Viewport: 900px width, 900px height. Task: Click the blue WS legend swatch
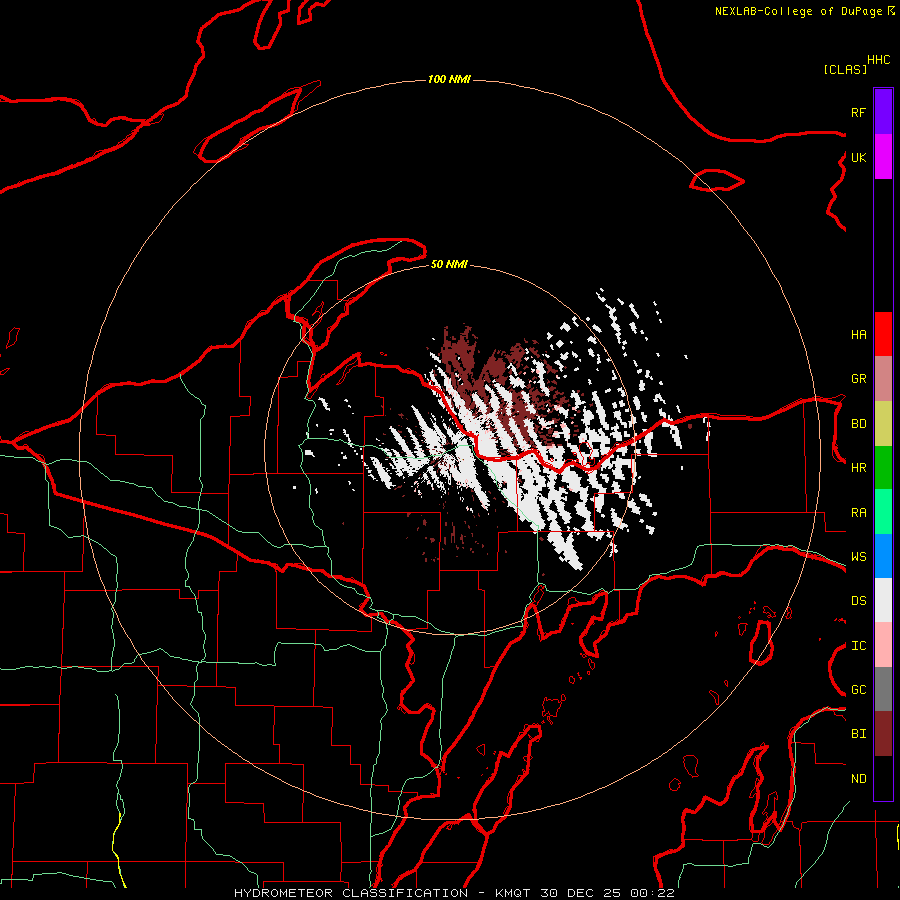883,556
